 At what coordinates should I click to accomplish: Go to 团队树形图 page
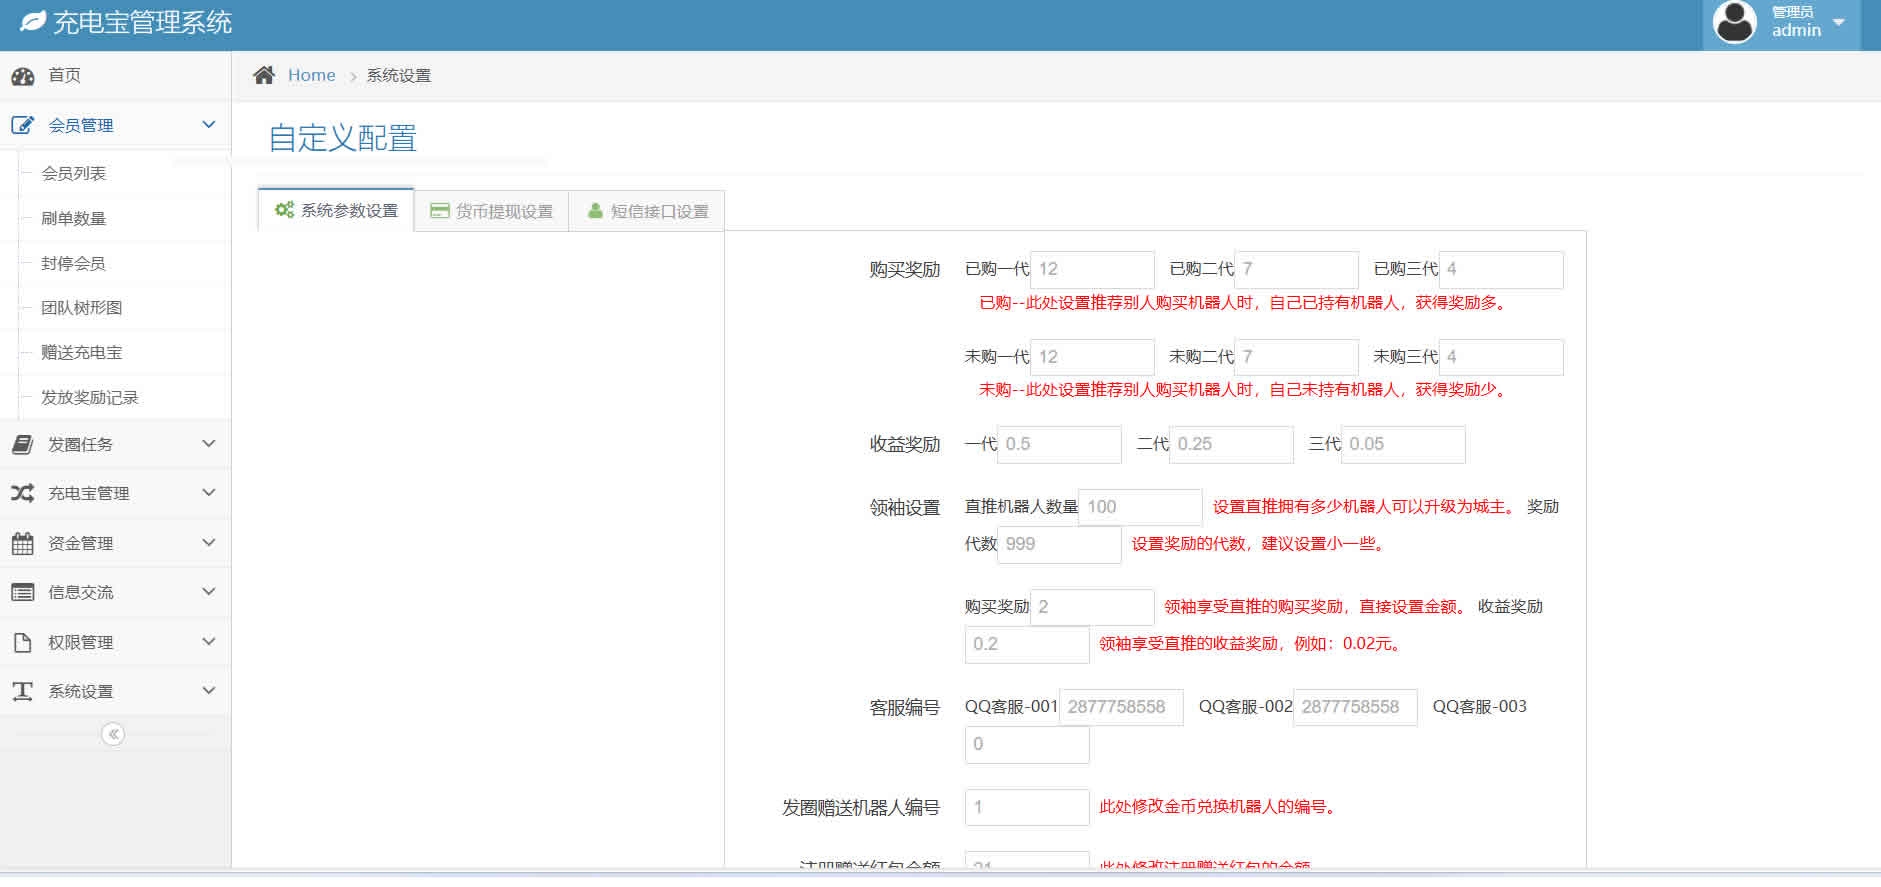coord(81,308)
